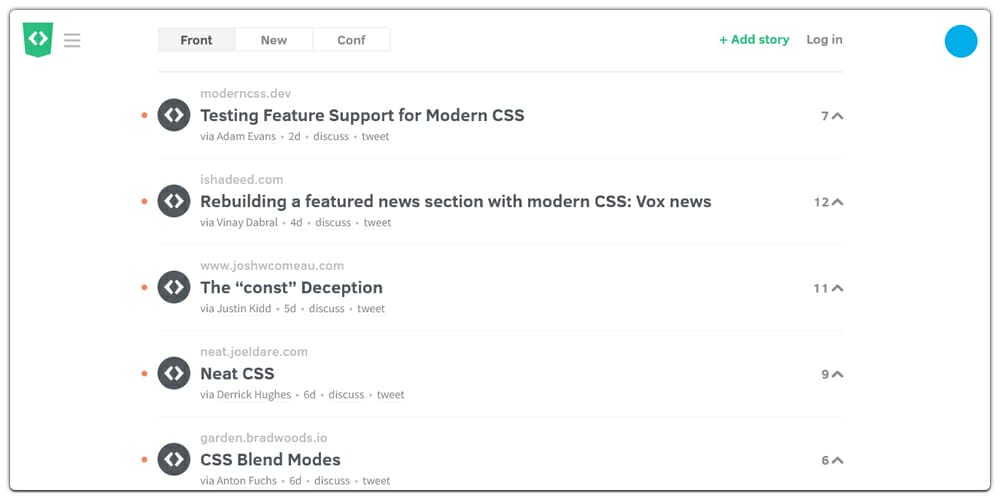Switch to the New tab
The width and height of the screenshot is (1000, 500).
point(274,40)
